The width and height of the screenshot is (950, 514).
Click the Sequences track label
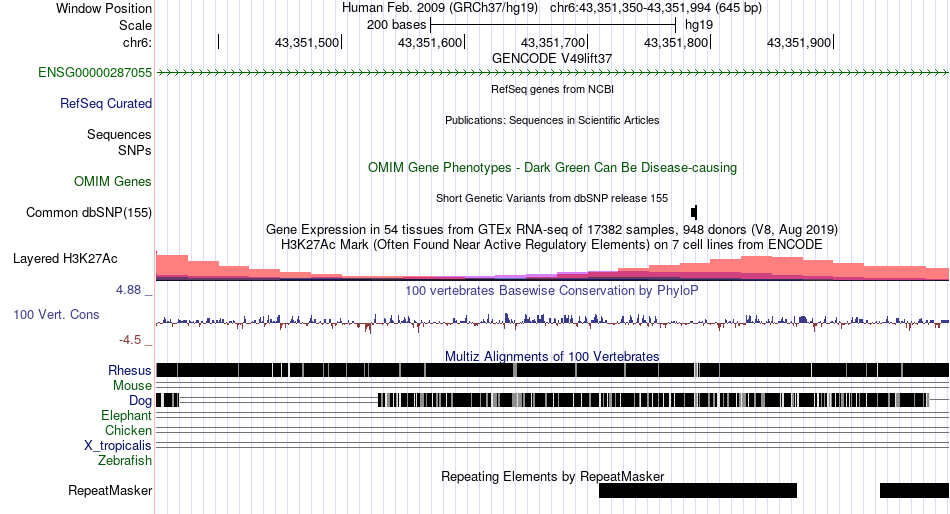pos(119,135)
